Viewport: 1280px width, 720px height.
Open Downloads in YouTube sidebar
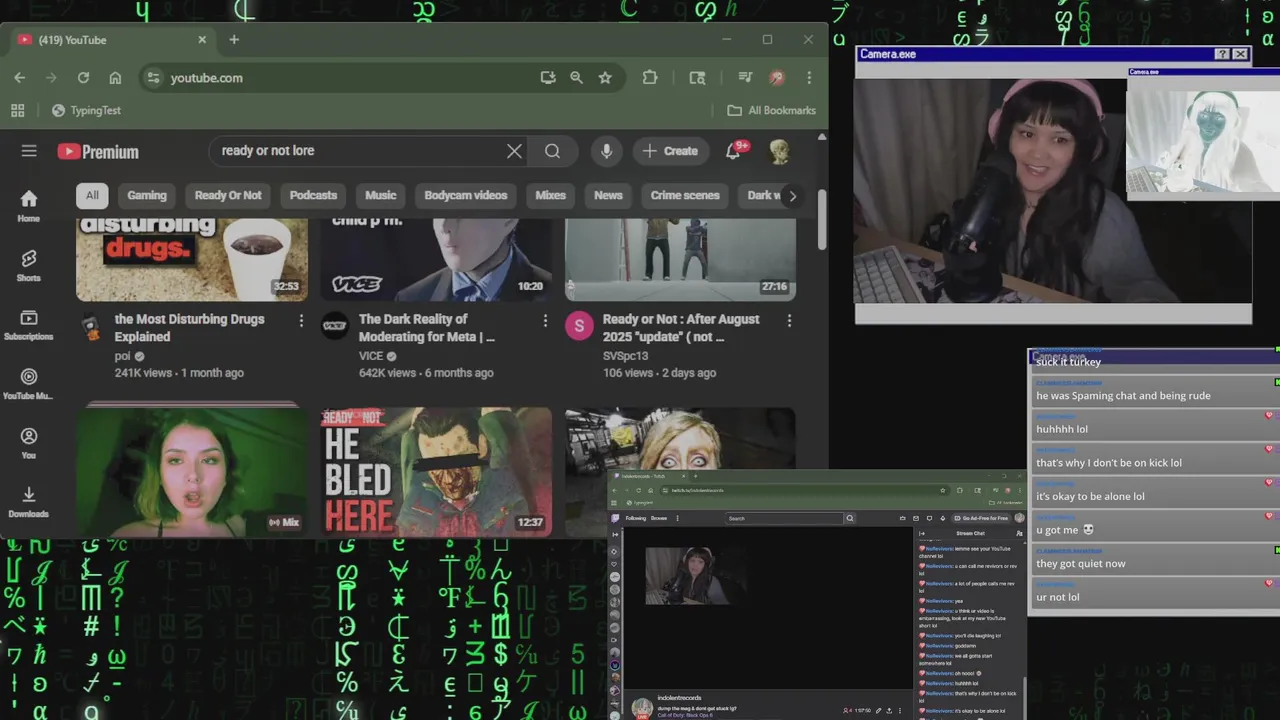tap(29, 502)
